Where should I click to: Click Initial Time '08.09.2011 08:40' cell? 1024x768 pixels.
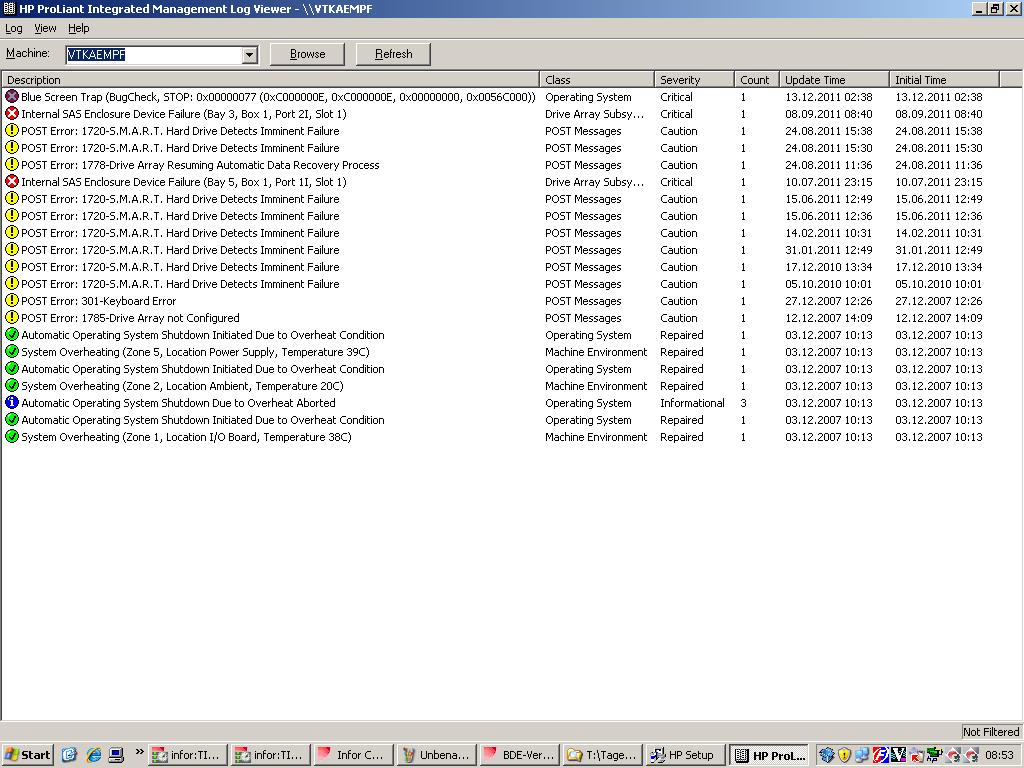(938, 114)
